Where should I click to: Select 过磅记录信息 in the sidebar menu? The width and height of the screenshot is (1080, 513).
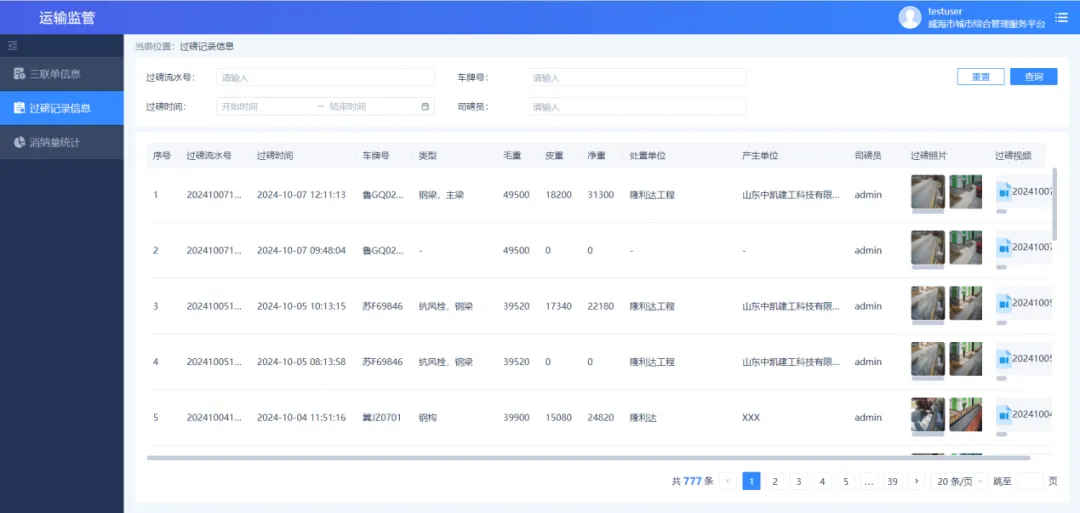tap(60, 108)
